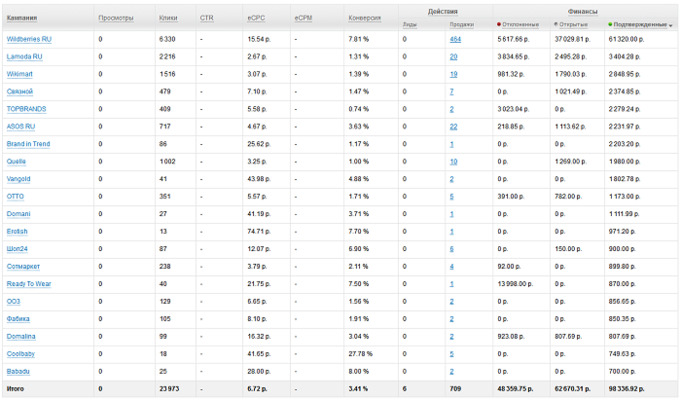Open the 10 sales link for Quelle
Viewport: 681px width, 400px height.
[453, 161]
